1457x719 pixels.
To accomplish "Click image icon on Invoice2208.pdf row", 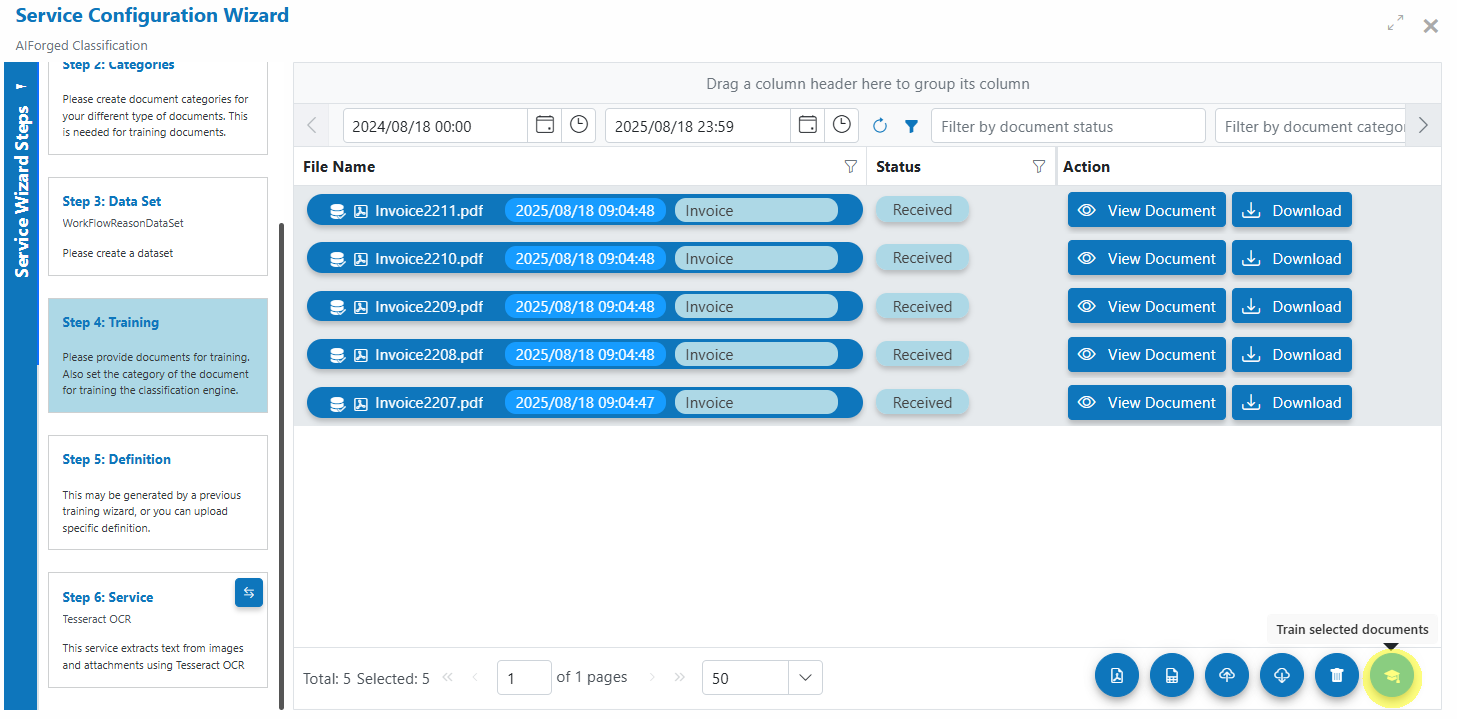I will (x=361, y=355).
